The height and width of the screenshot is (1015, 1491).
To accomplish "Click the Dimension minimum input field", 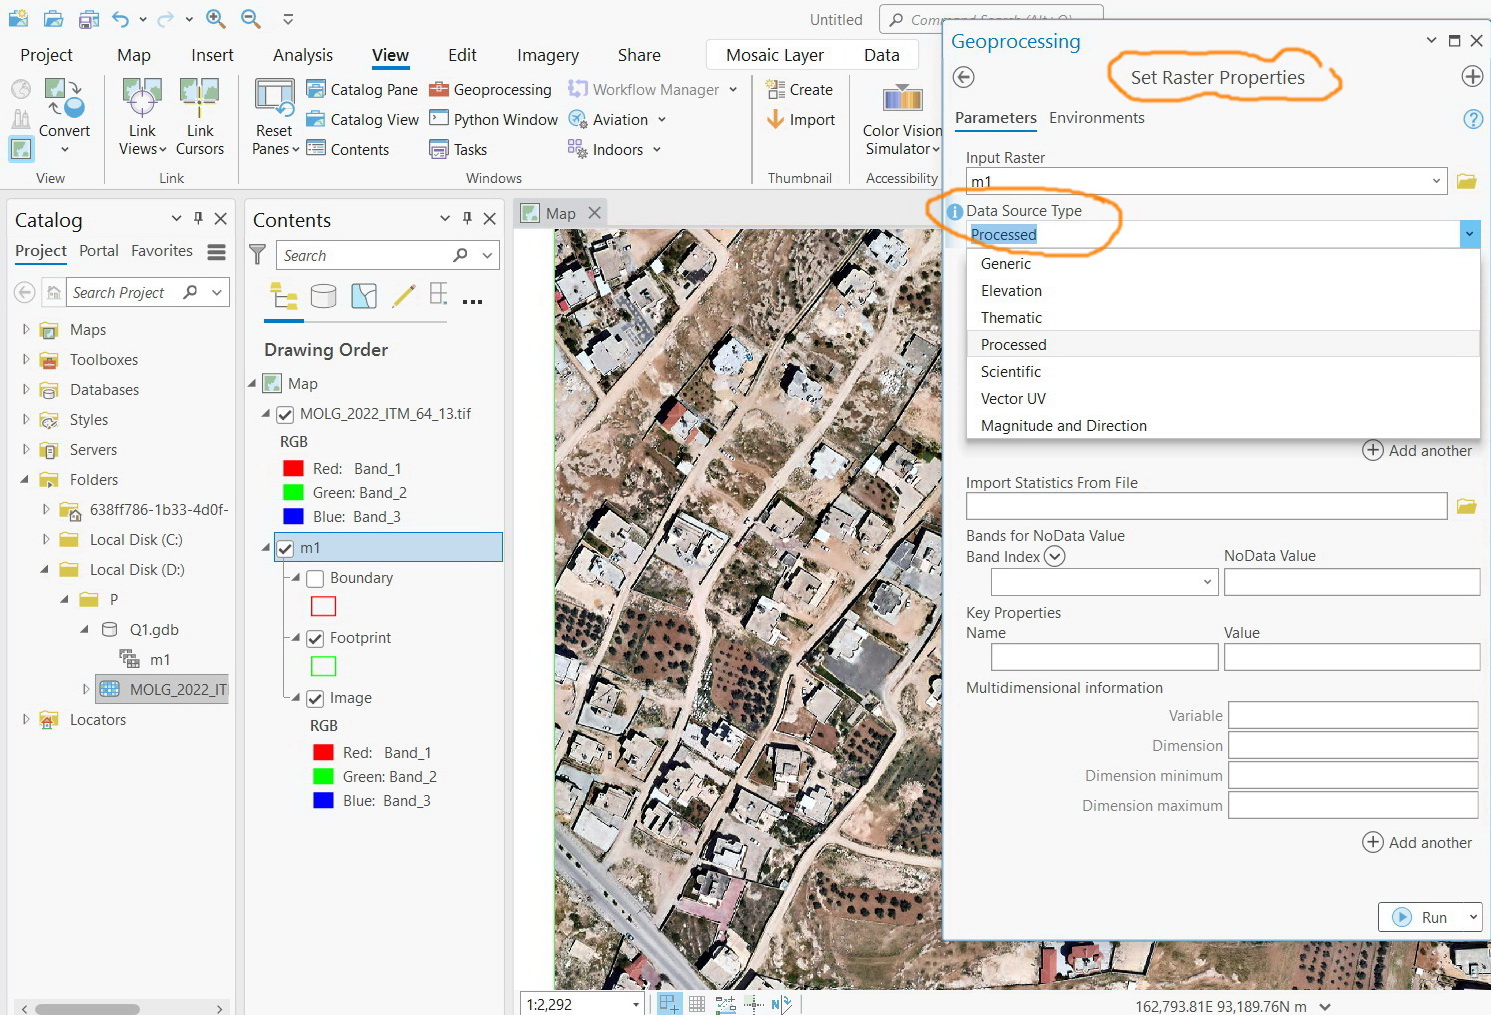I will click(x=1352, y=775).
